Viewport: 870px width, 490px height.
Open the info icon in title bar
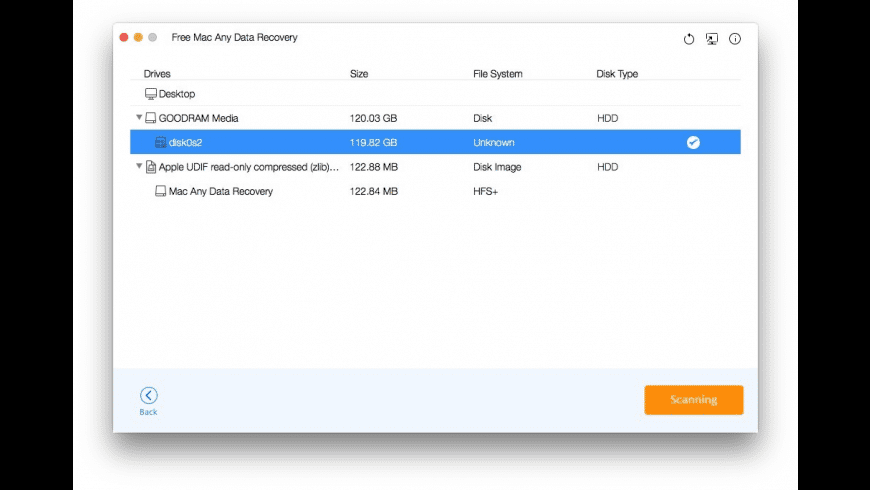(735, 39)
